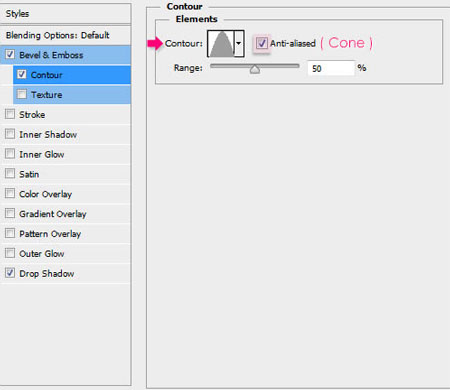Viewport: 450px width, 390px height.
Task: Enable the Satin checkbox
Action: pyautogui.click(x=10, y=174)
